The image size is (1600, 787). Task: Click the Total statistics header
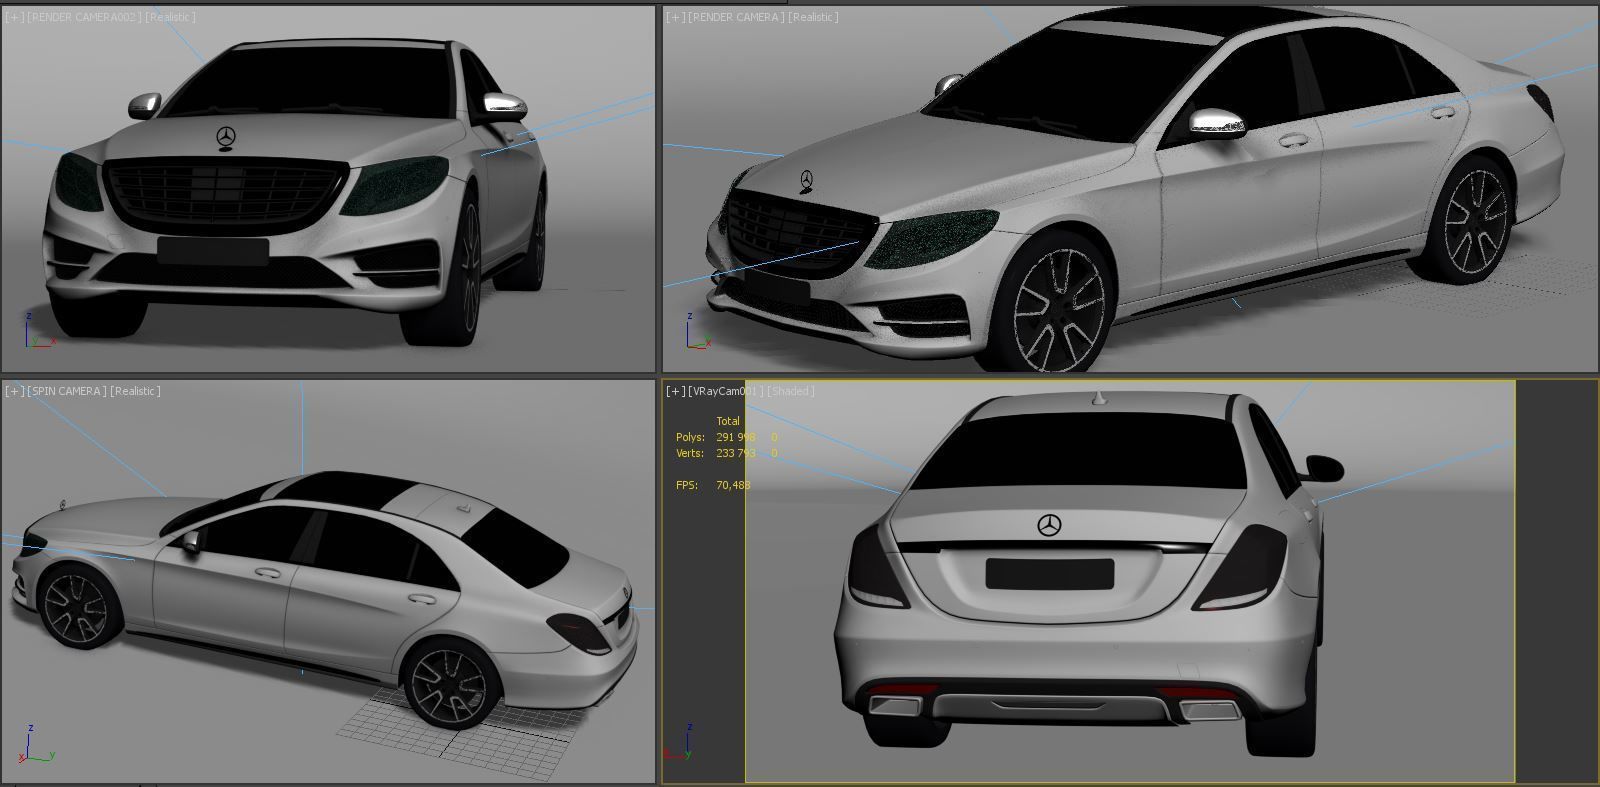click(x=728, y=421)
